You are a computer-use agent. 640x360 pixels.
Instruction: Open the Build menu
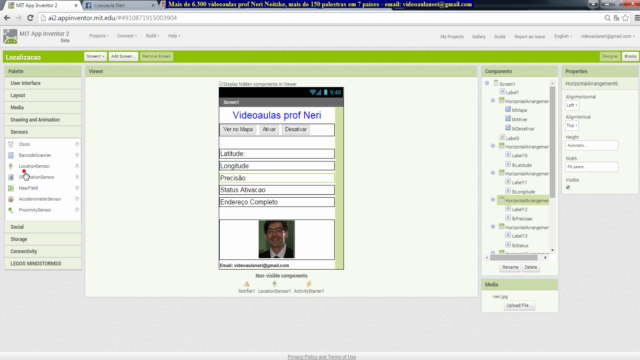coord(152,36)
